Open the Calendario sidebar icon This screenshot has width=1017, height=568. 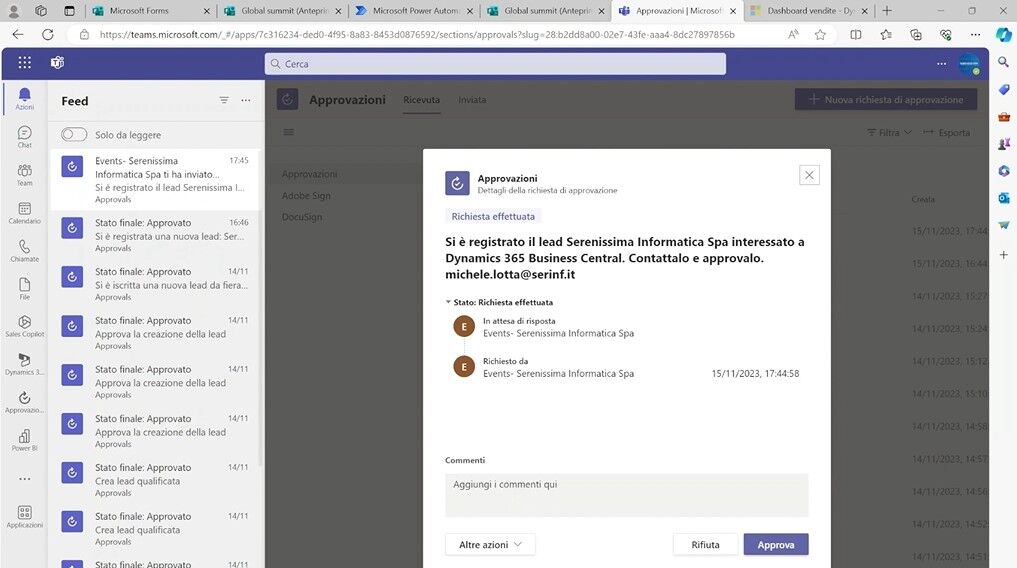click(x=24, y=212)
